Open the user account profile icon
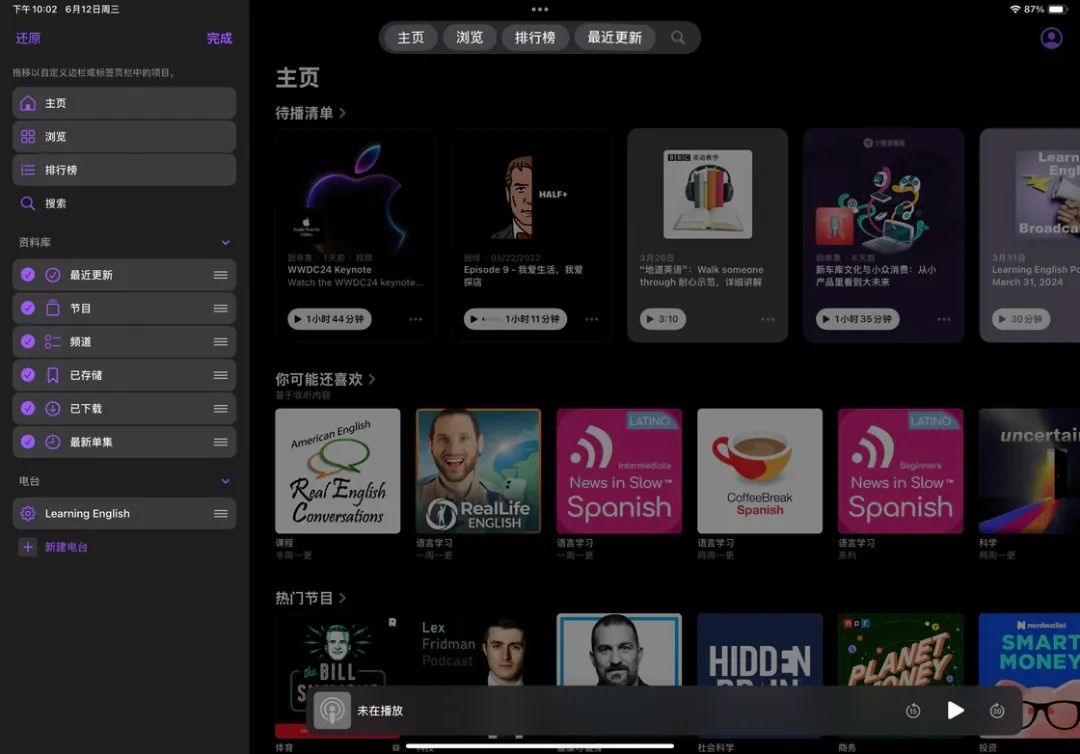This screenshot has height=754, width=1080. (x=1051, y=38)
